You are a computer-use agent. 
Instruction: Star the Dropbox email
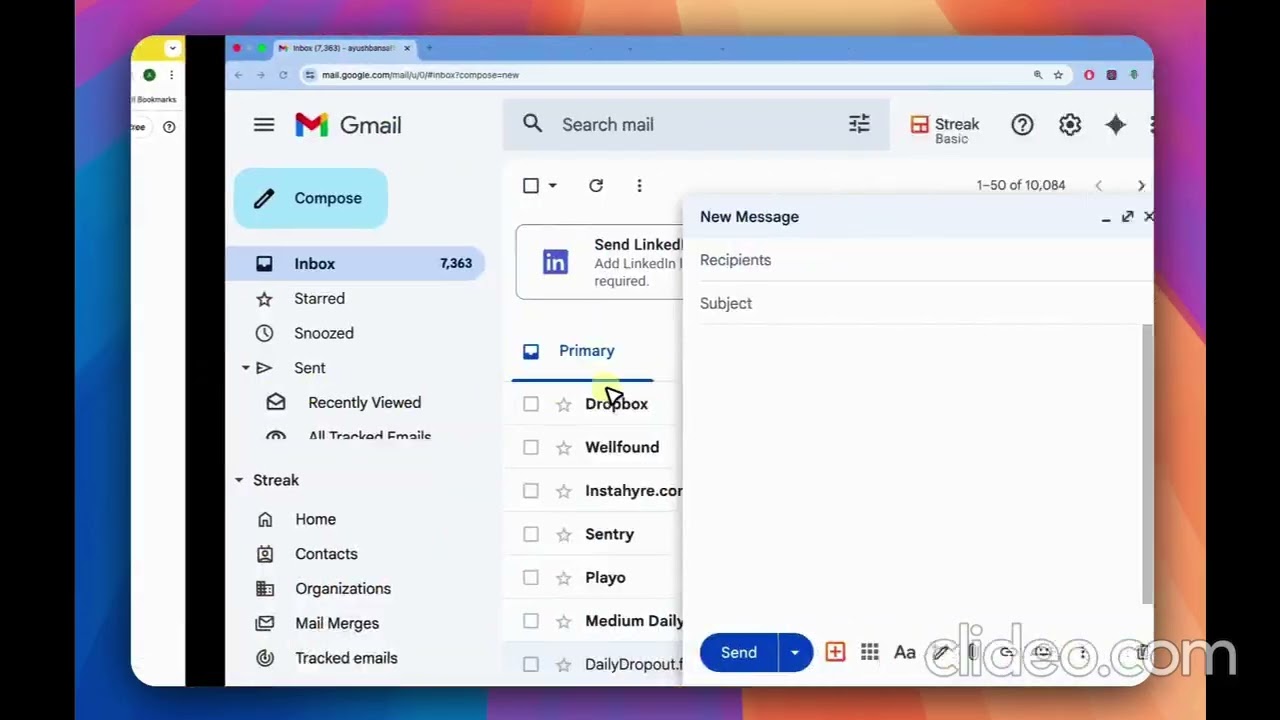point(564,404)
